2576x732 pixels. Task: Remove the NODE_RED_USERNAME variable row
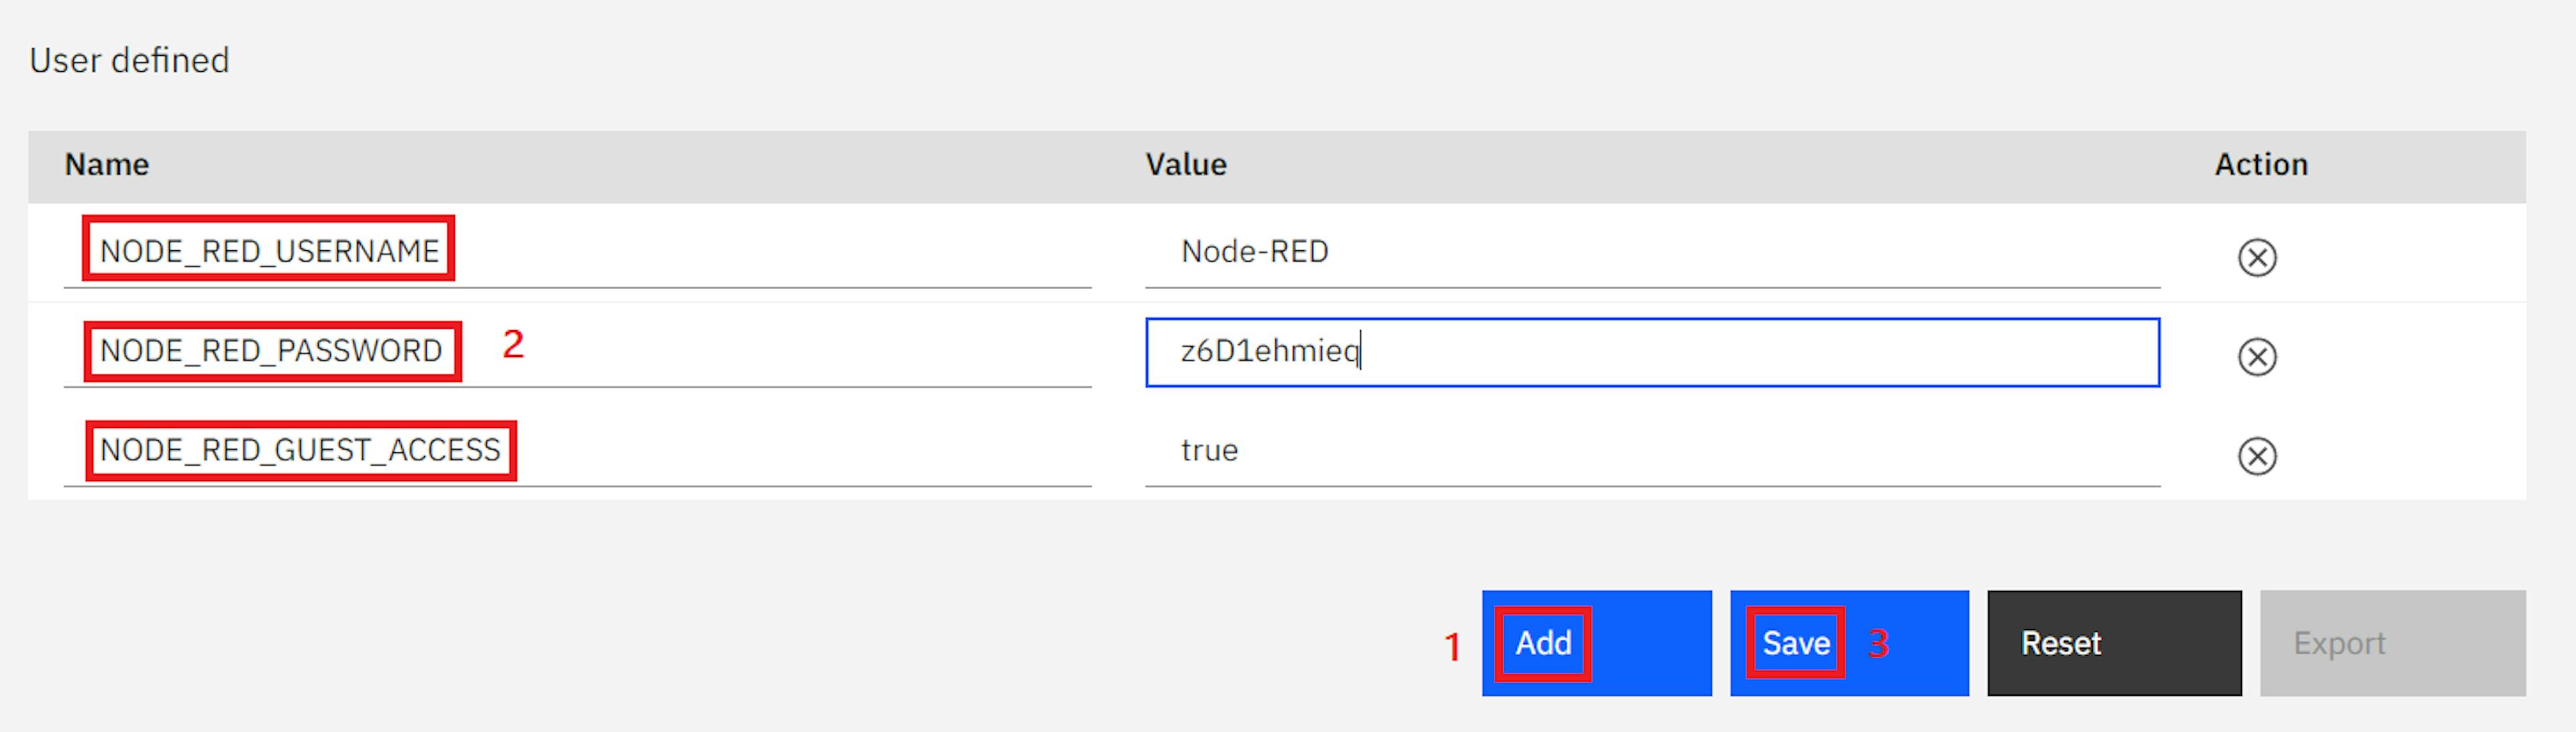point(2257,257)
